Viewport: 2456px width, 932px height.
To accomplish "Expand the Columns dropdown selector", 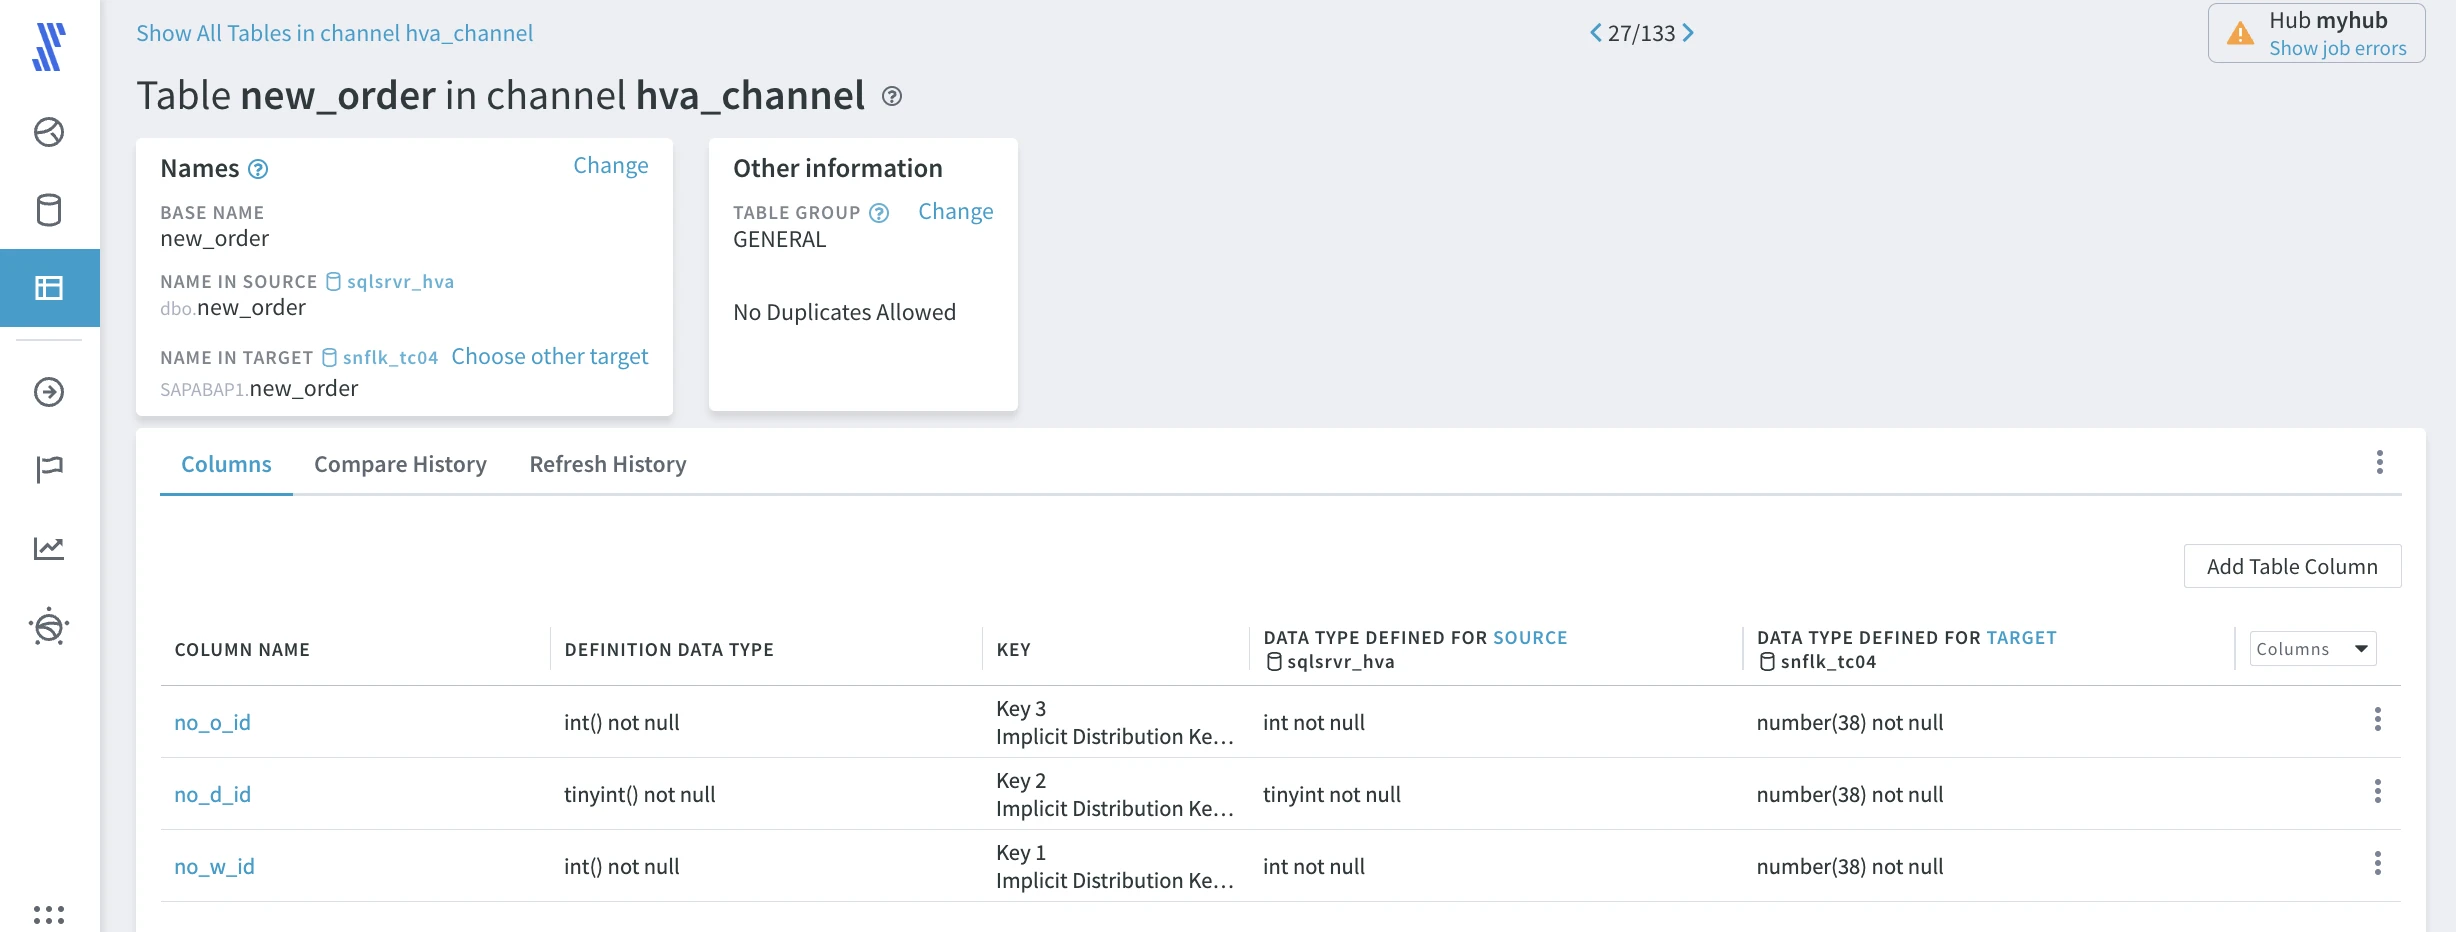I will coord(2312,649).
